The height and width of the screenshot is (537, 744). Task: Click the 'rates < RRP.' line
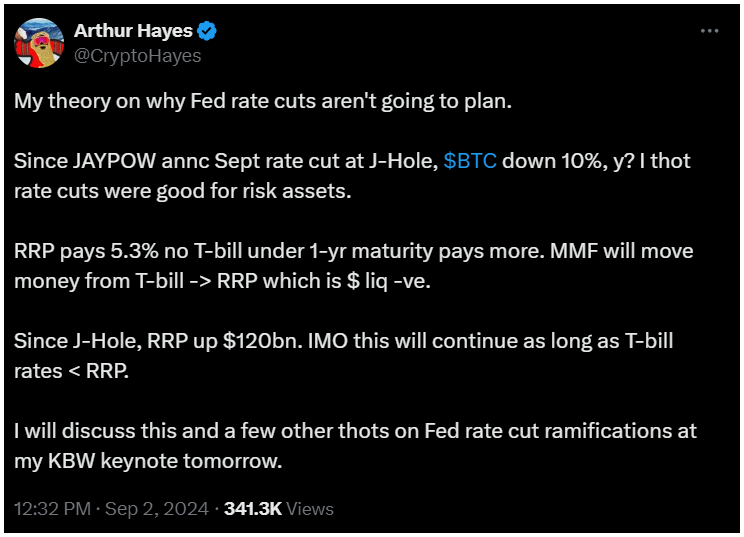tap(72, 371)
